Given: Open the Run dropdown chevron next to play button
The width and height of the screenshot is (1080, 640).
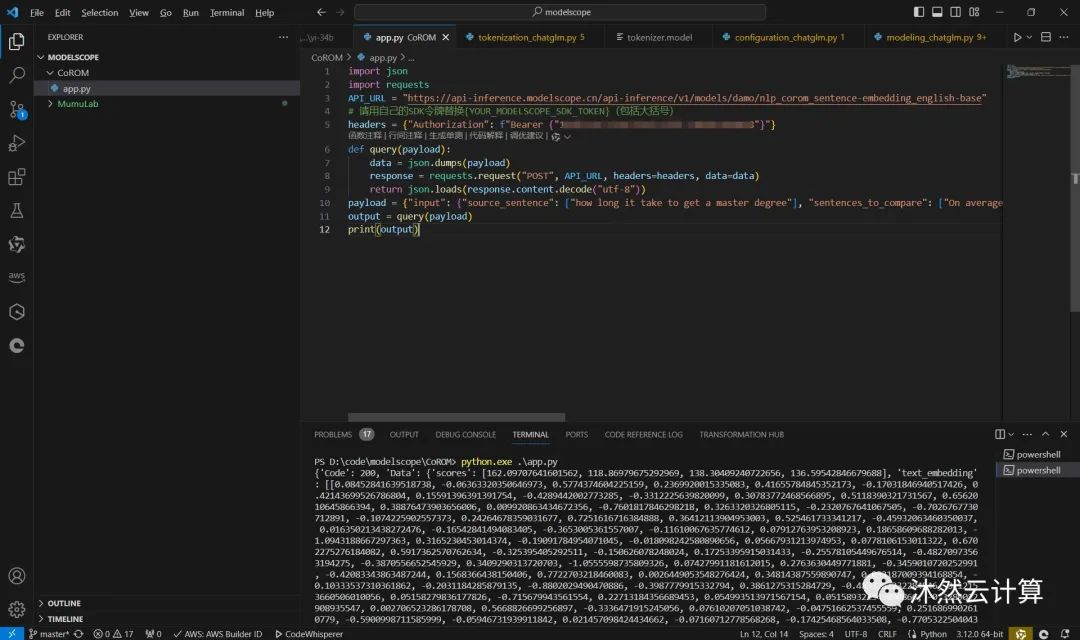Looking at the screenshot, I should (x=1029, y=36).
